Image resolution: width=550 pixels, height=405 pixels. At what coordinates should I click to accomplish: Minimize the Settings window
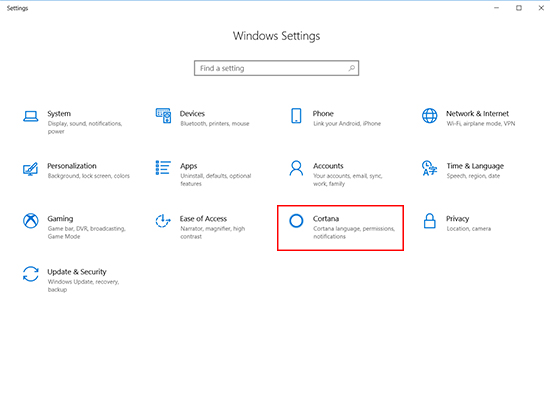tap(496, 8)
